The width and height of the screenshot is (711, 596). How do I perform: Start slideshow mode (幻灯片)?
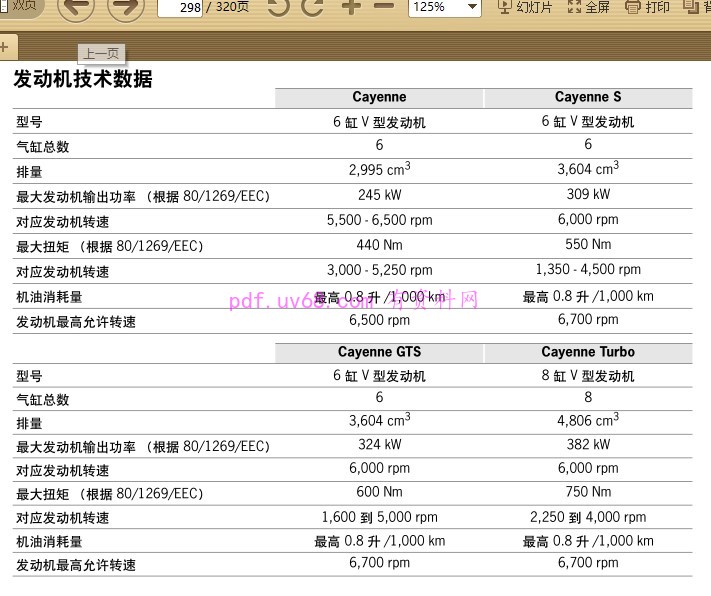[x=526, y=7]
